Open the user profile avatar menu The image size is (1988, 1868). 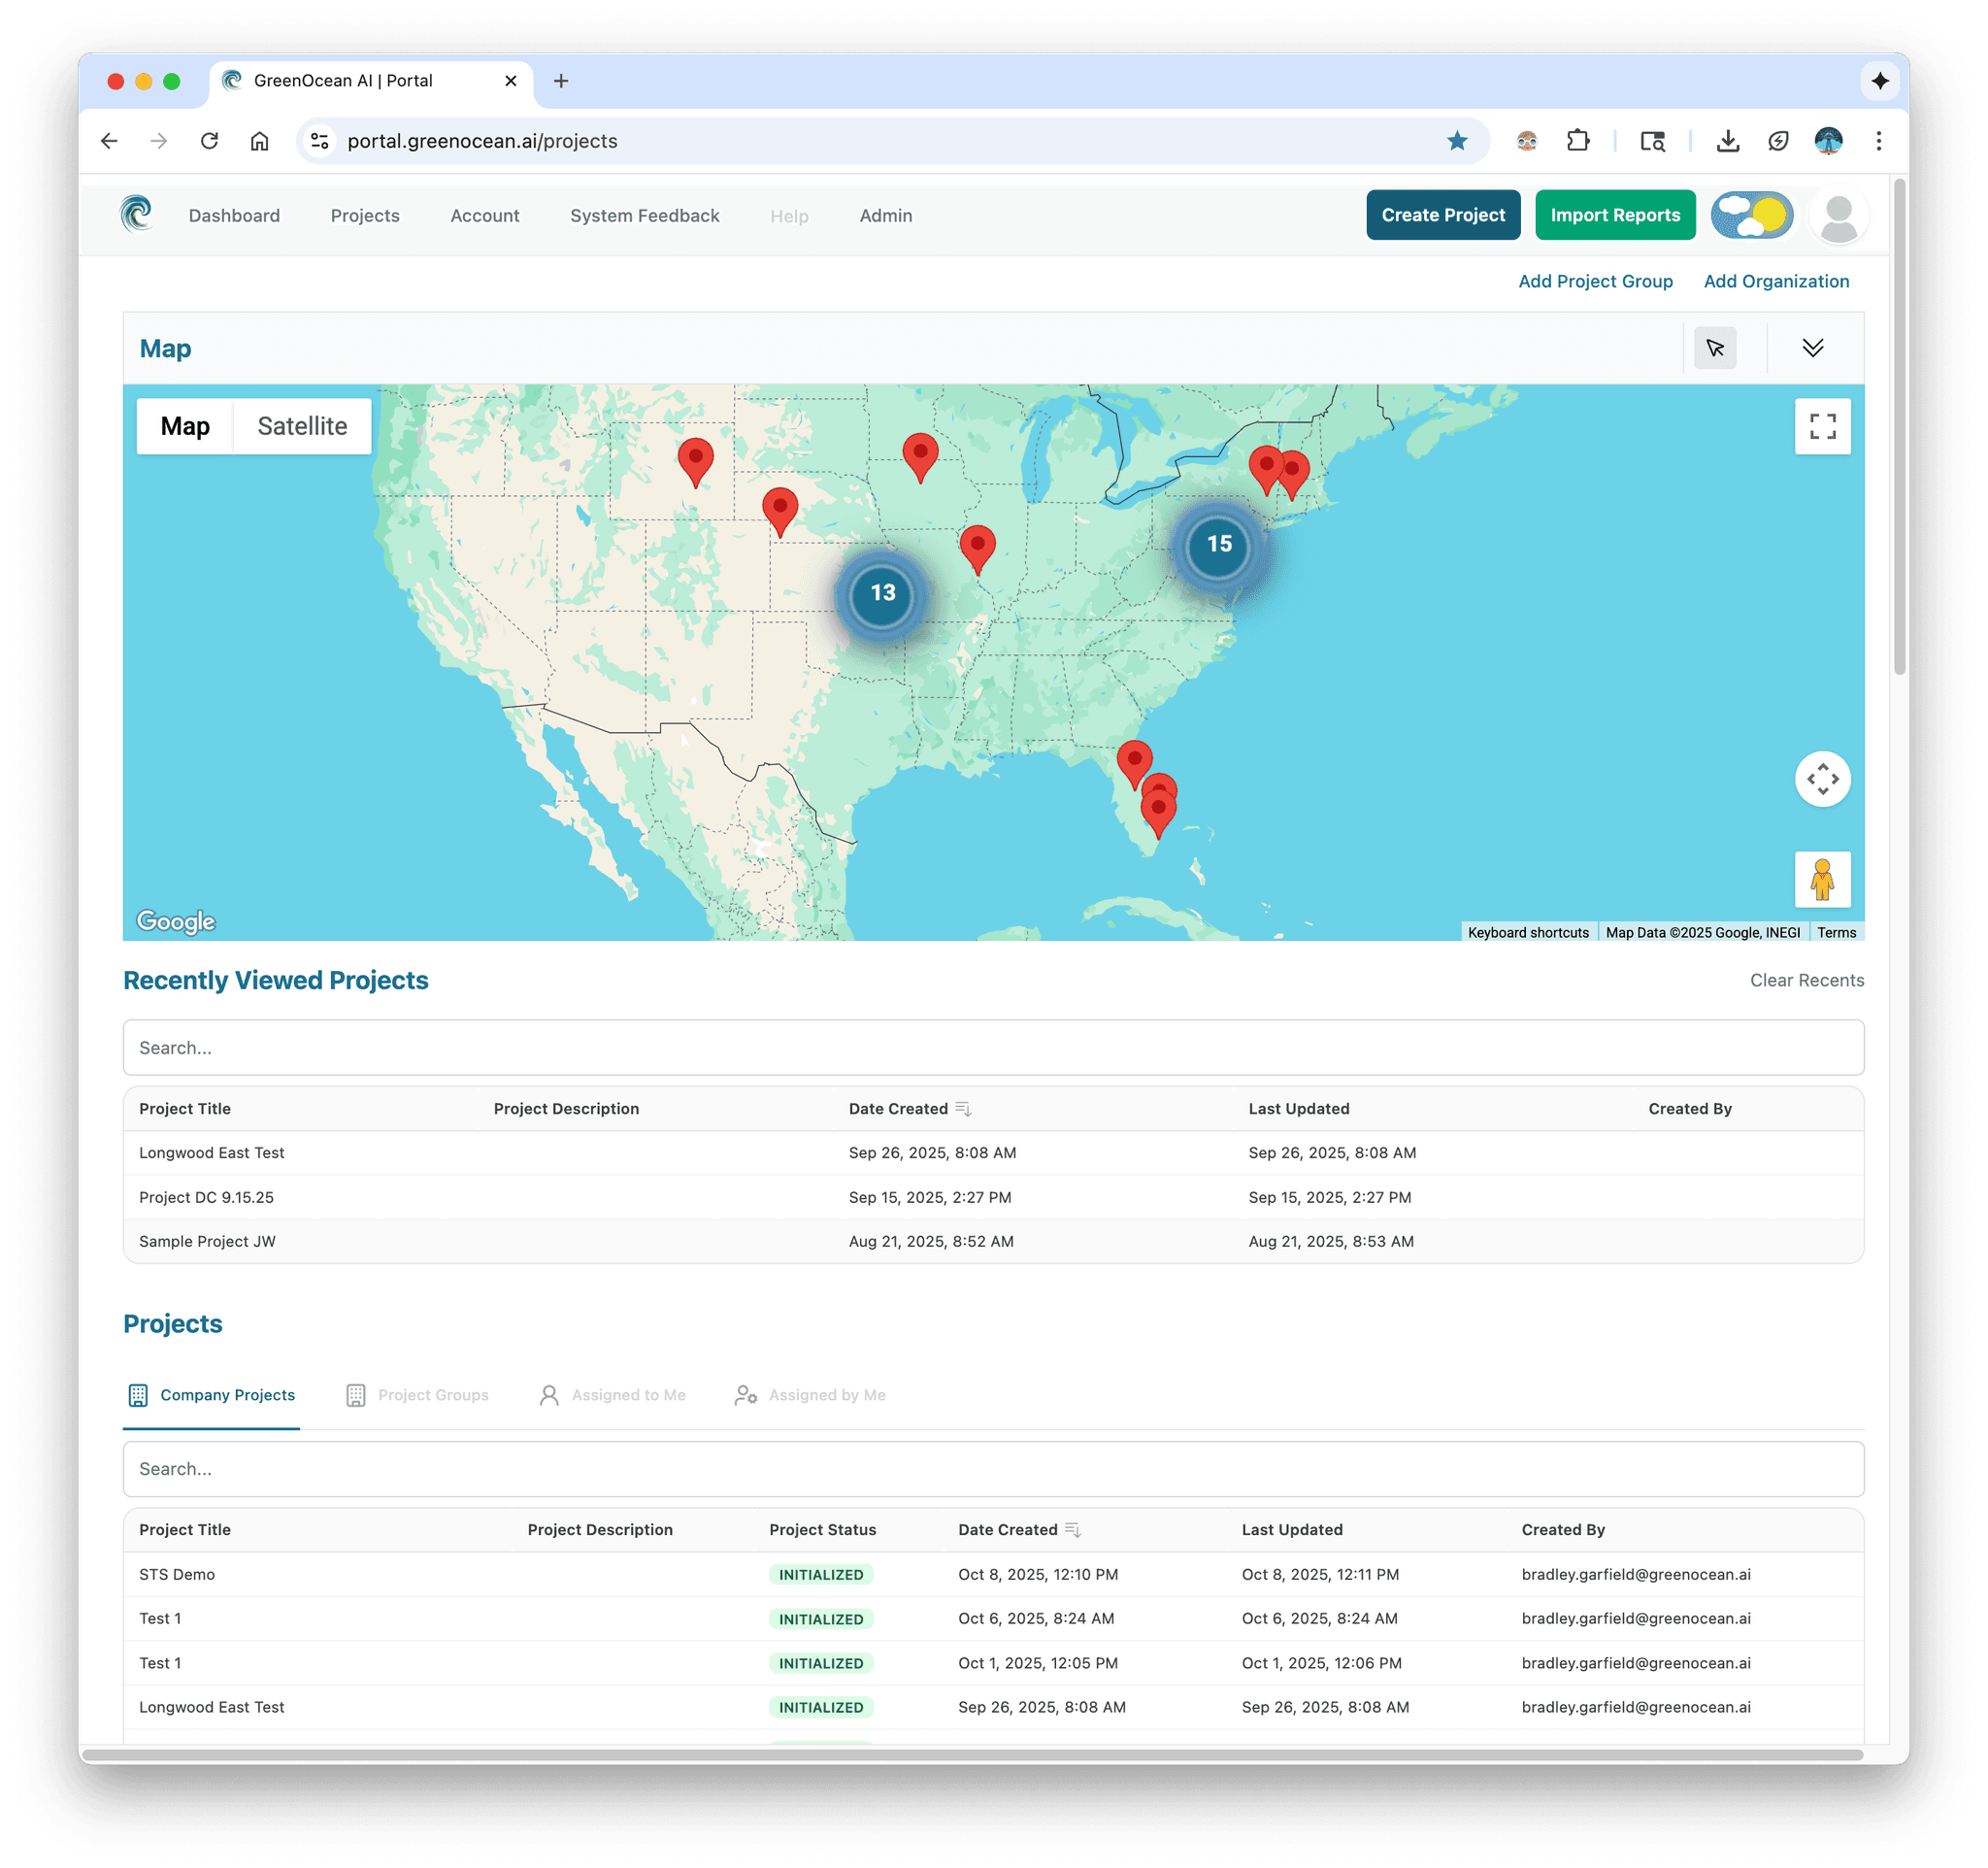[x=1838, y=215]
